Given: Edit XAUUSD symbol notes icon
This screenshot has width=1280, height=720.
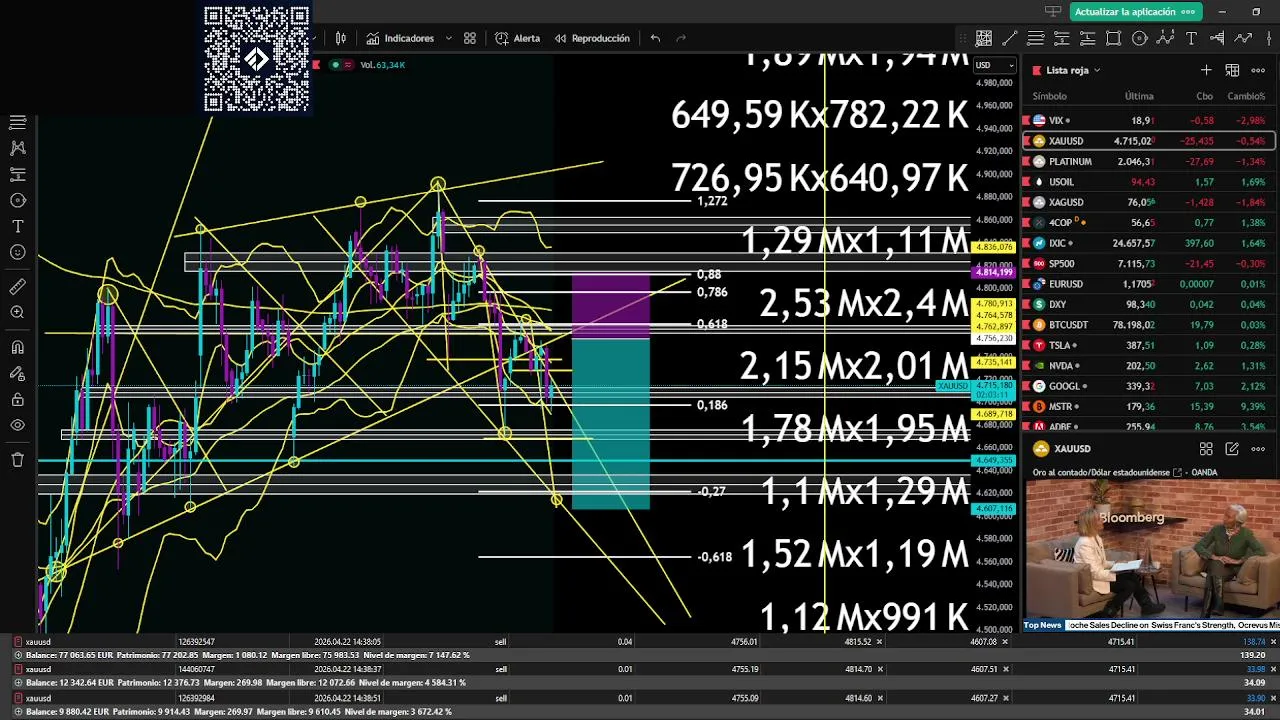Looking at the screenshot, I should tap(1232, 449).
